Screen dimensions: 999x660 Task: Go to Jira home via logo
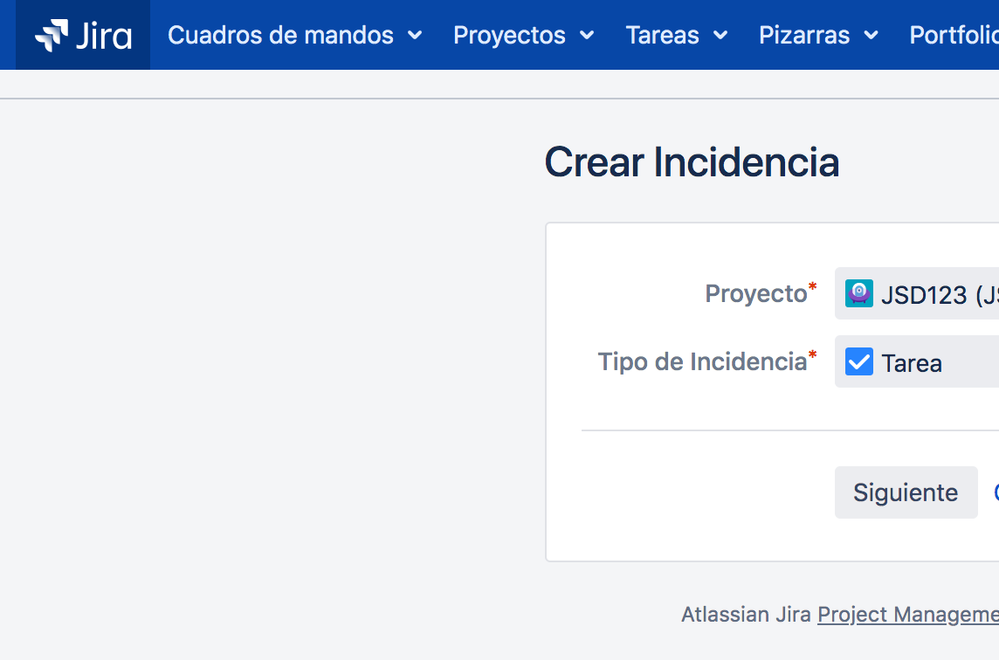click(x=83, y=35)
